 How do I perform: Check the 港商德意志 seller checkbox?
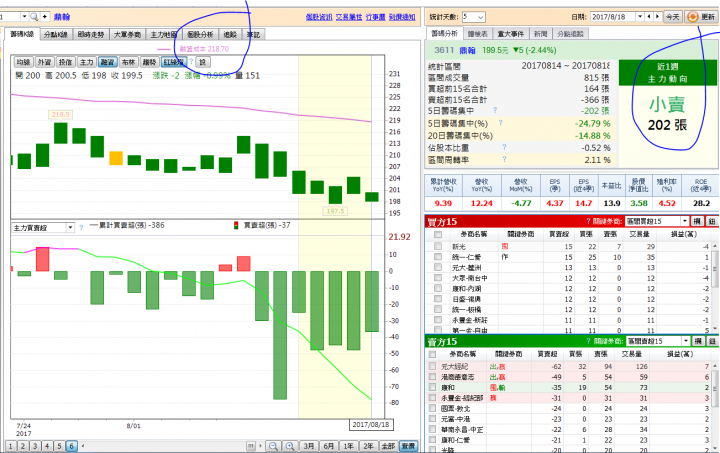432,377
